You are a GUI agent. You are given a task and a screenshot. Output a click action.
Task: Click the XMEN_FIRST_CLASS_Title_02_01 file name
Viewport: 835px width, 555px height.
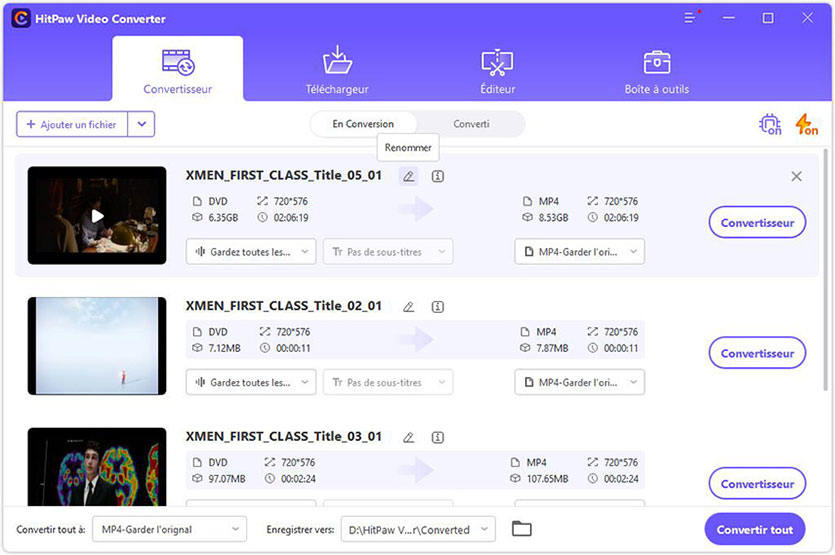pos(283,306)
